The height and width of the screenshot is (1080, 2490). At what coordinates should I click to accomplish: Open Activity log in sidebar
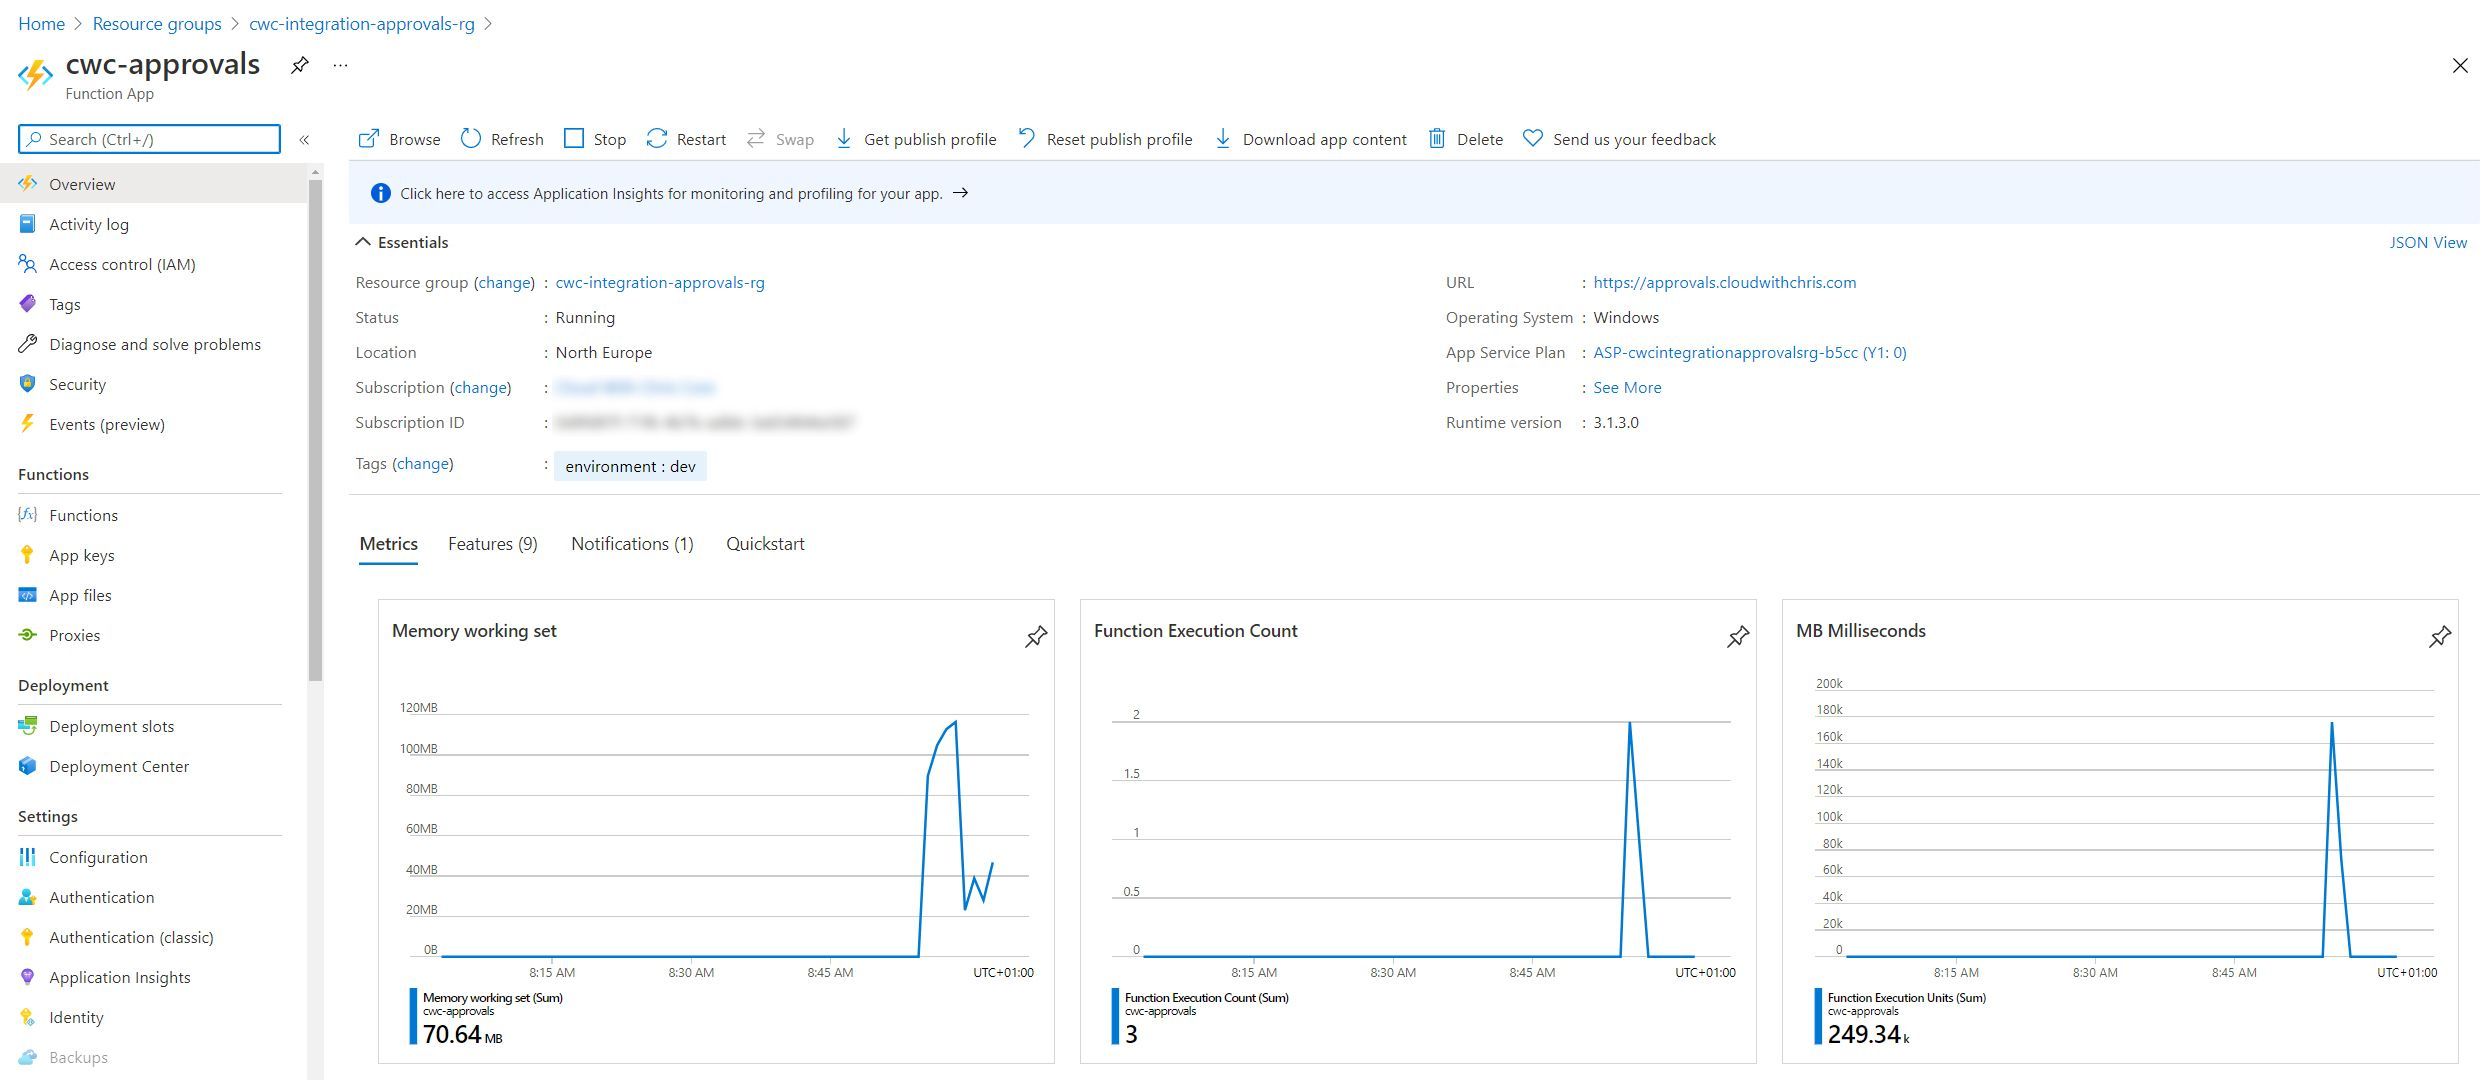(152, 224)
